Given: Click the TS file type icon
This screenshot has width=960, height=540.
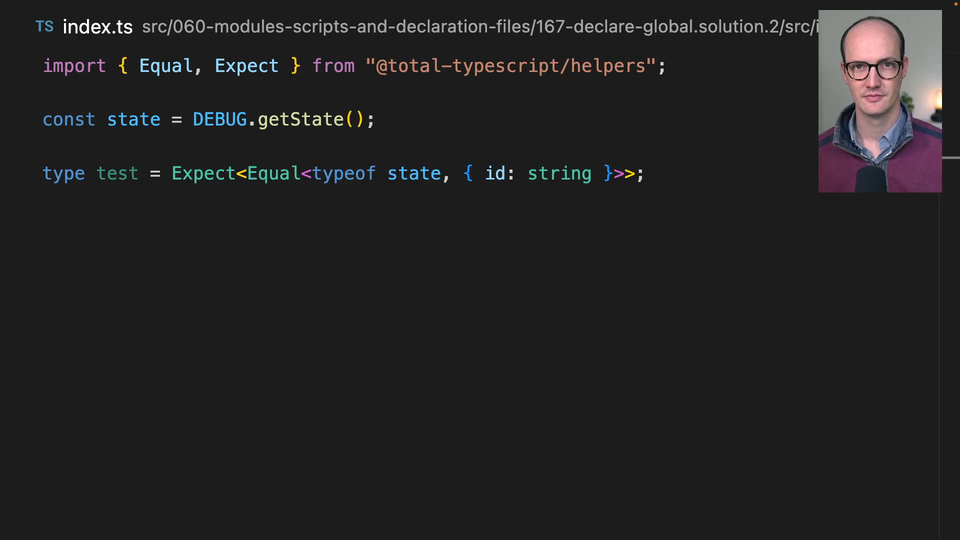Looking at the screenshot, I should point(44,27).
